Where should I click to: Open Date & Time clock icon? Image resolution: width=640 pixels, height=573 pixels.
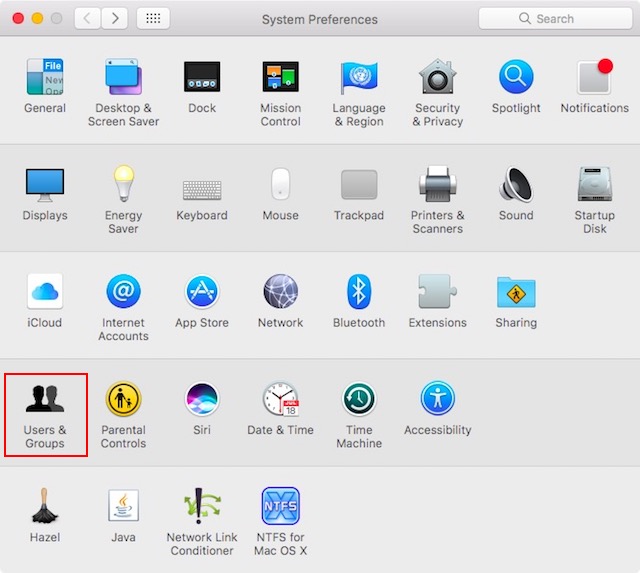coord(281,399)
